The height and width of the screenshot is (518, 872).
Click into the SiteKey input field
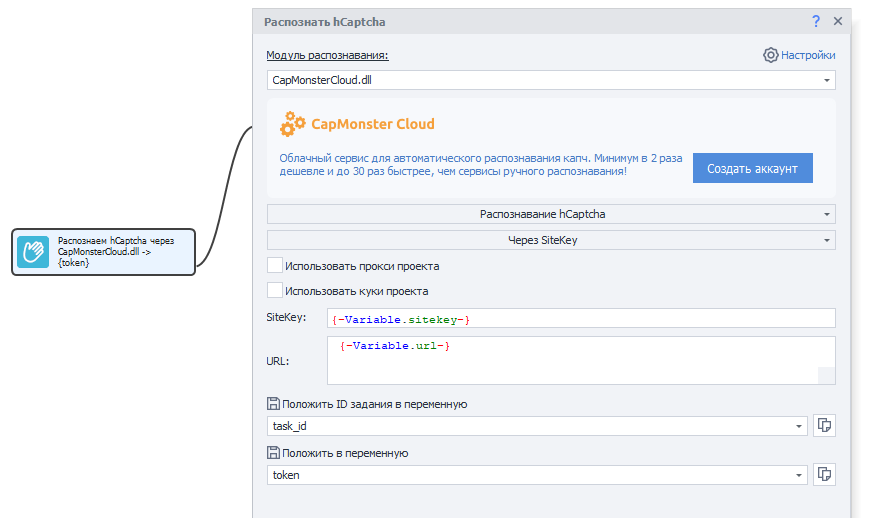tap(581, 318)
